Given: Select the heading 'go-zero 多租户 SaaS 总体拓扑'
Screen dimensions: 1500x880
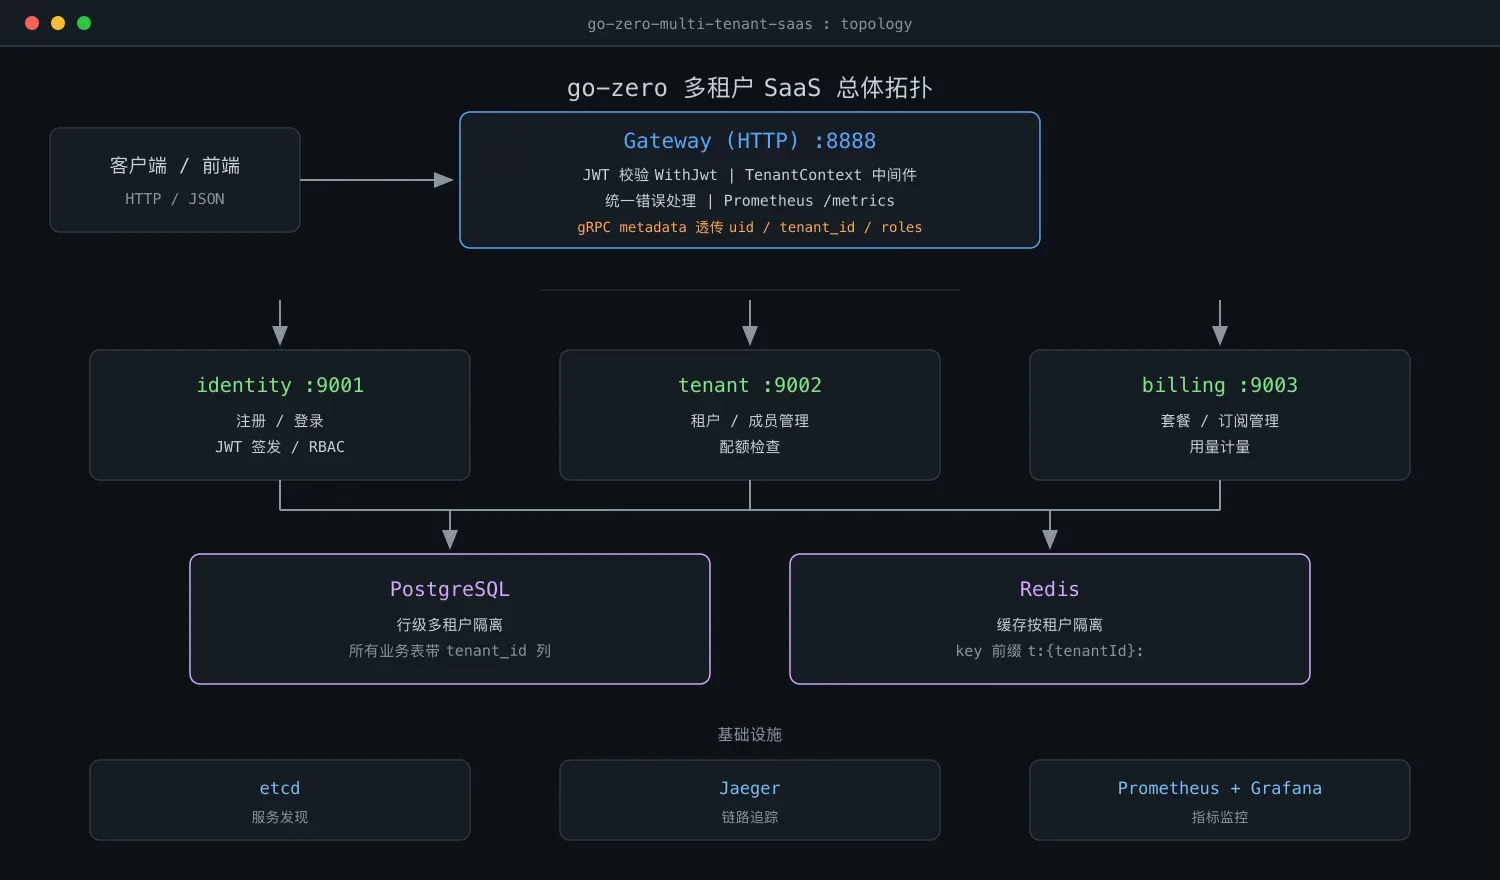Looking at the screenshot, I should [x=750, y=88].
